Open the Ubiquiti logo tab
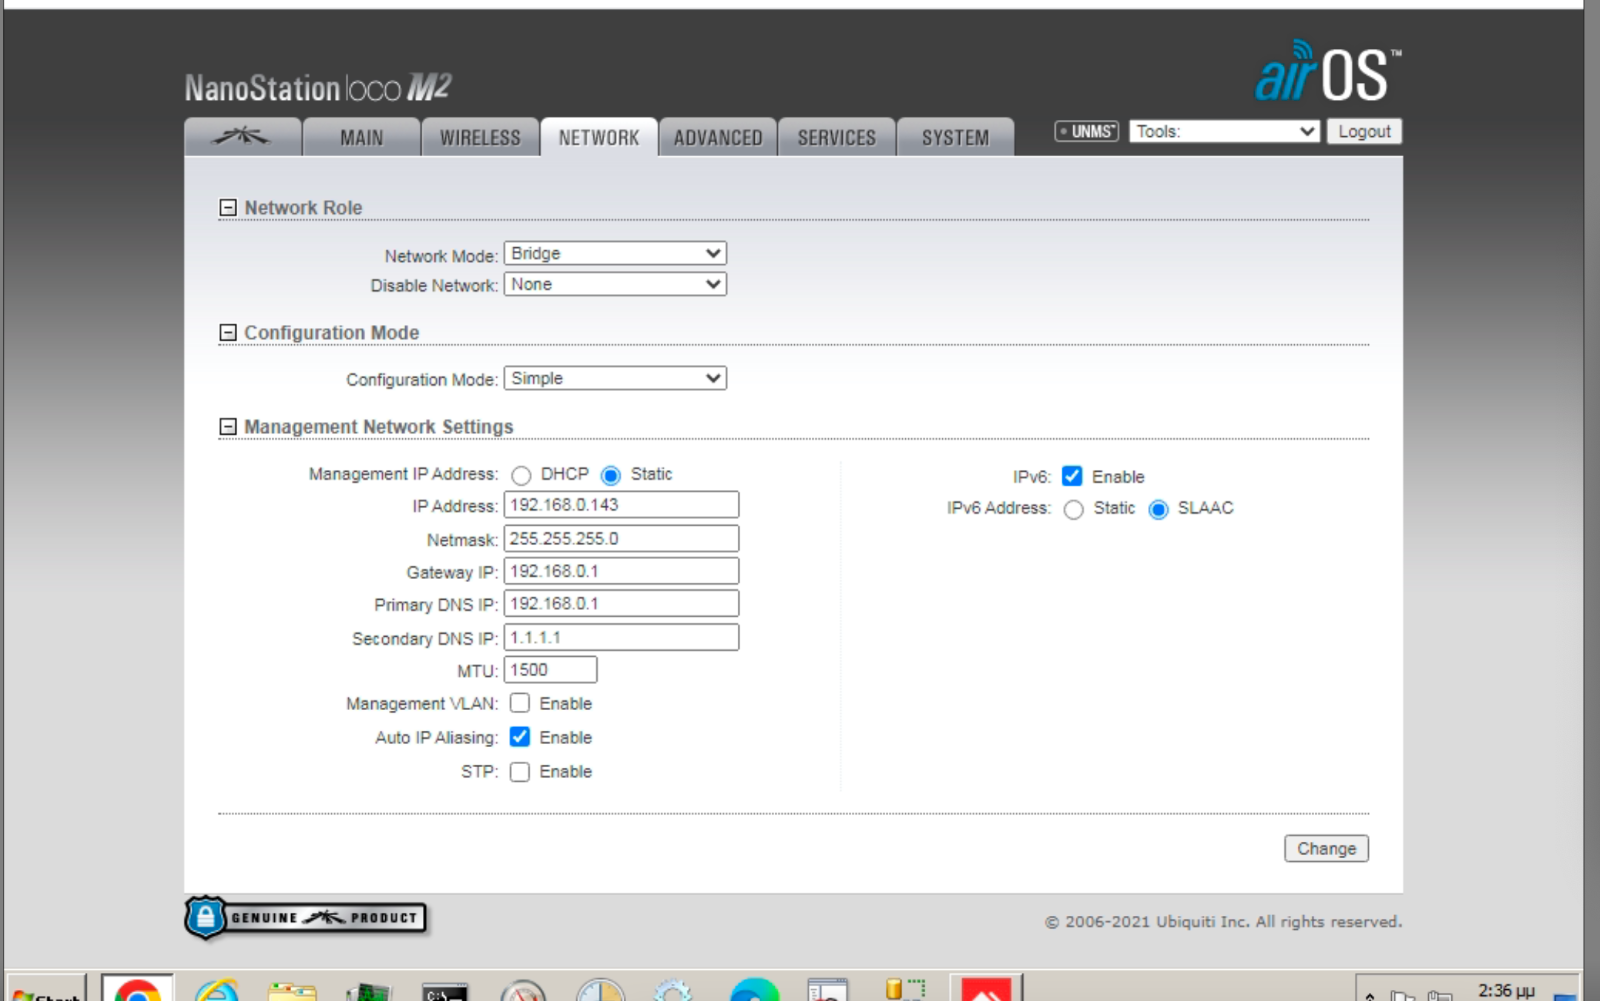This screenshot has width=1600, height=1001. pyautogui.click(x=242, y=137)
